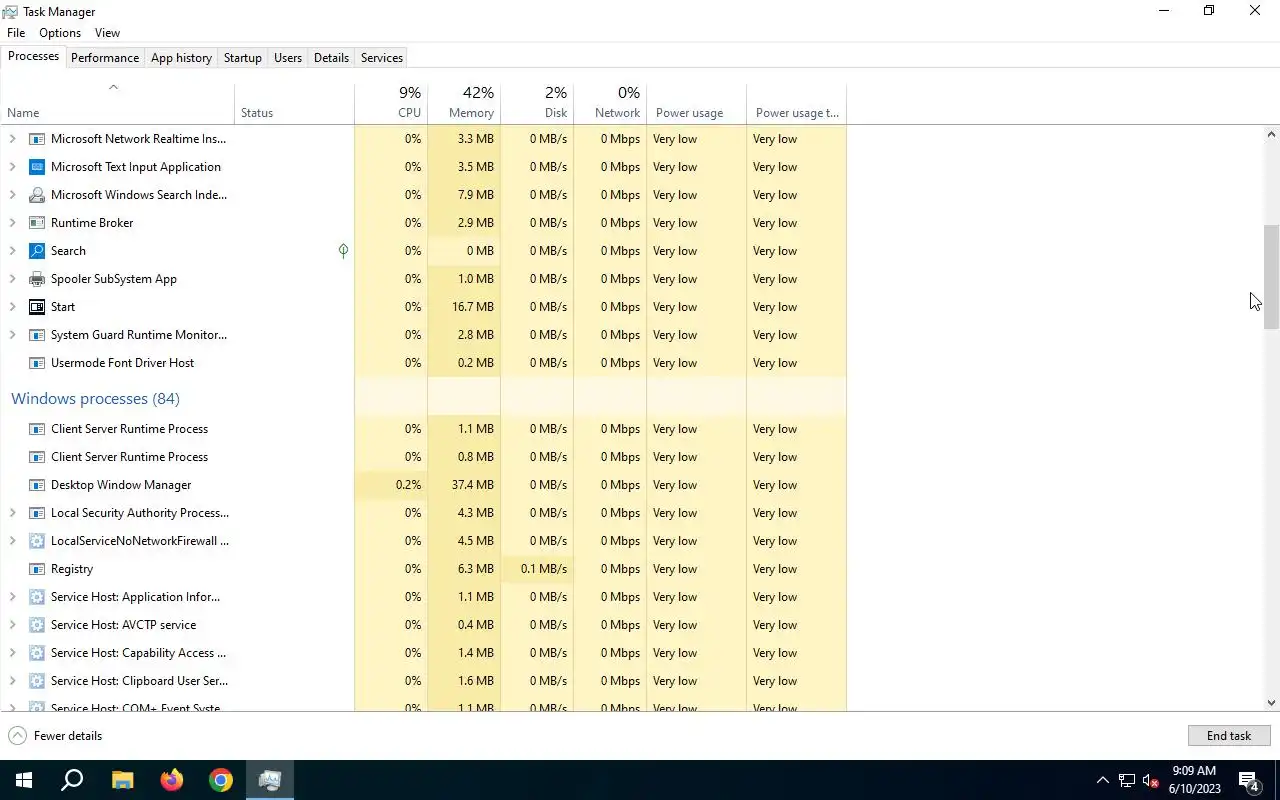
Task: Sort by the Disk column header
Action: (537, 103)
